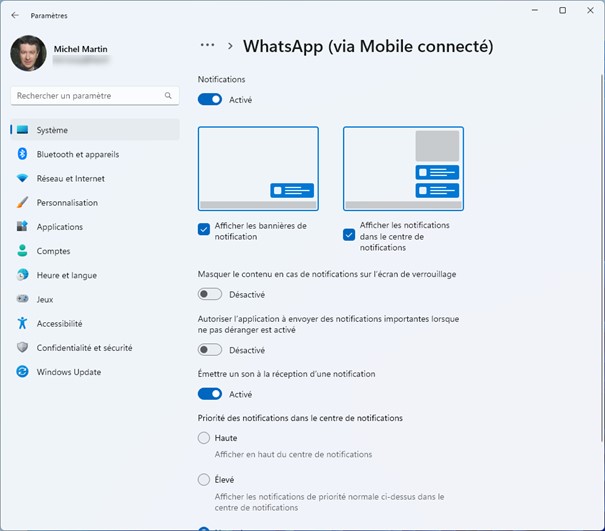Open the breadcrumb three-dots menu

207,45
